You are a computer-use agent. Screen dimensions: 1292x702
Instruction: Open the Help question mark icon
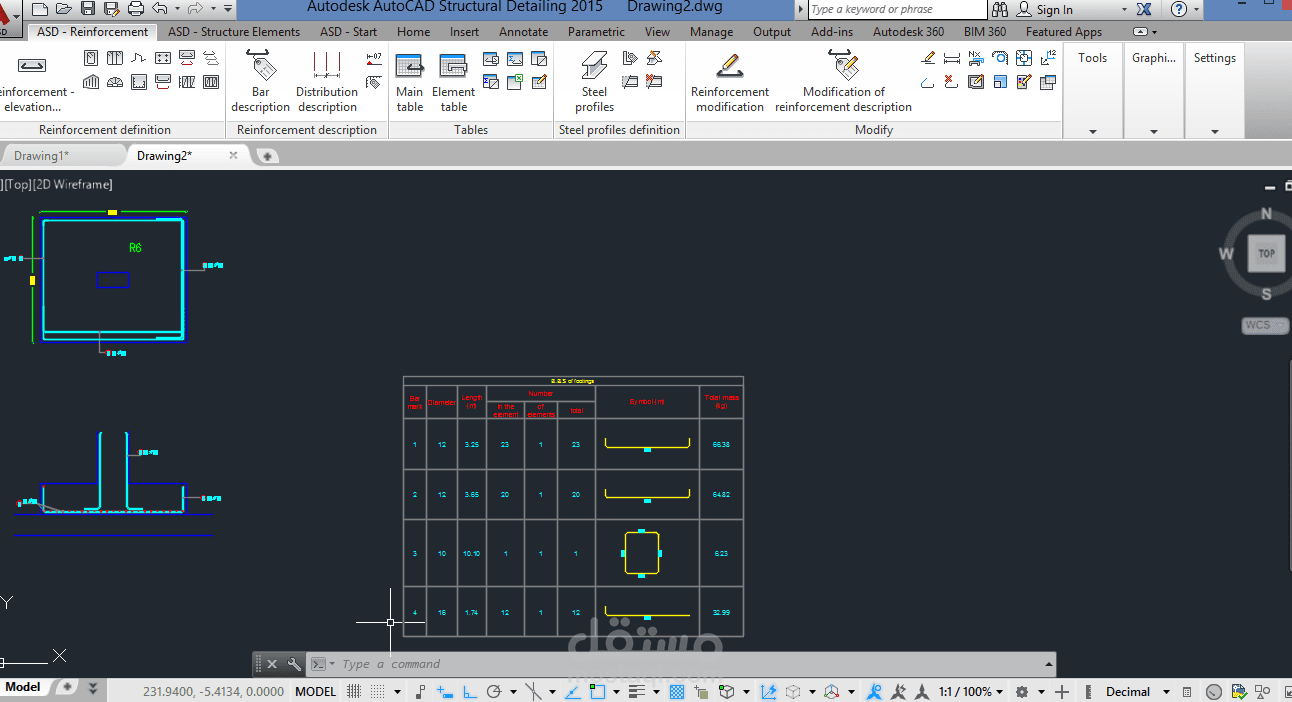point(1179,9)
